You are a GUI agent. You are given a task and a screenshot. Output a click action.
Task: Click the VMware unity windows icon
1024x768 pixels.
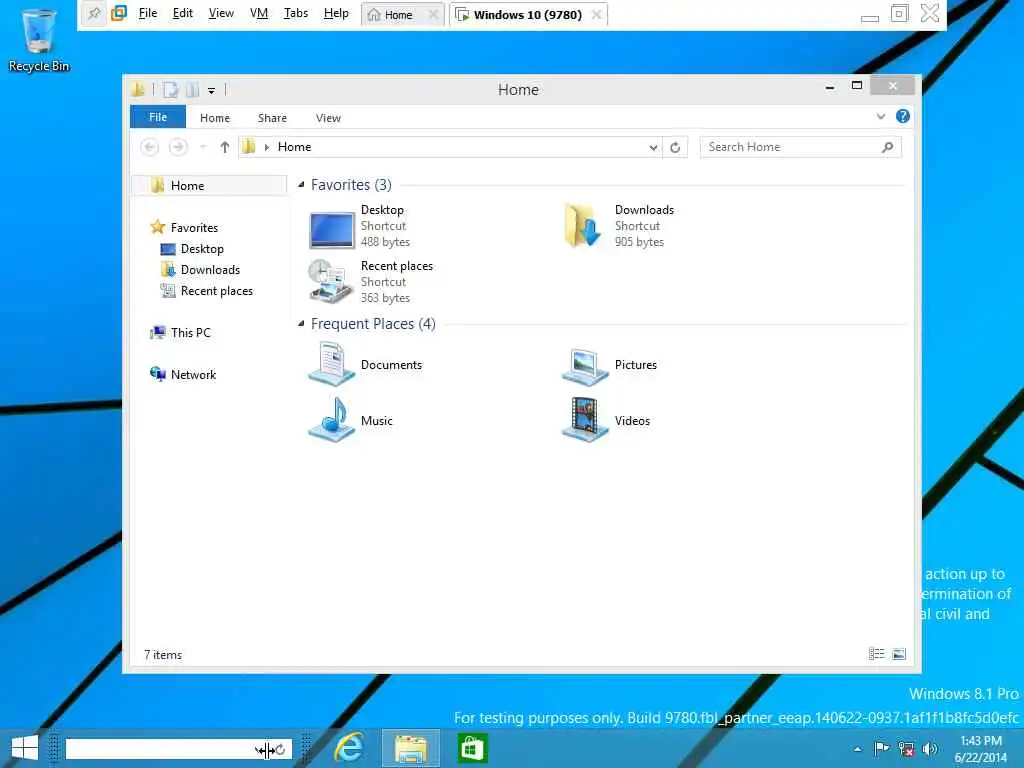119,13
